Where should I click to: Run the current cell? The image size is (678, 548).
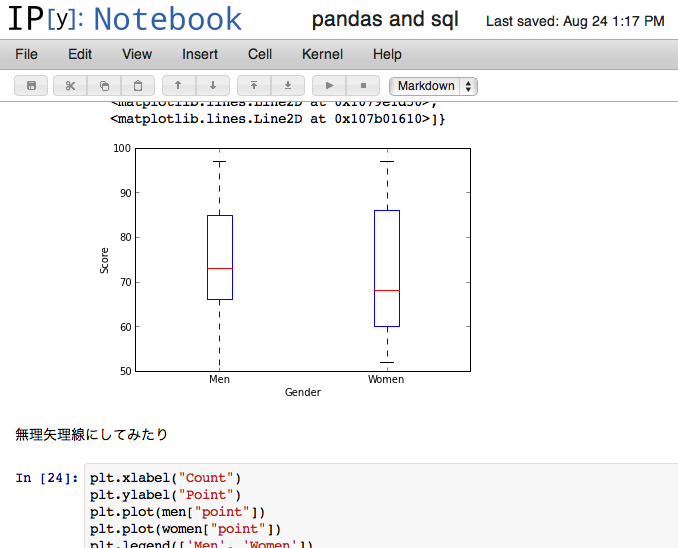(x=329, y=86)
